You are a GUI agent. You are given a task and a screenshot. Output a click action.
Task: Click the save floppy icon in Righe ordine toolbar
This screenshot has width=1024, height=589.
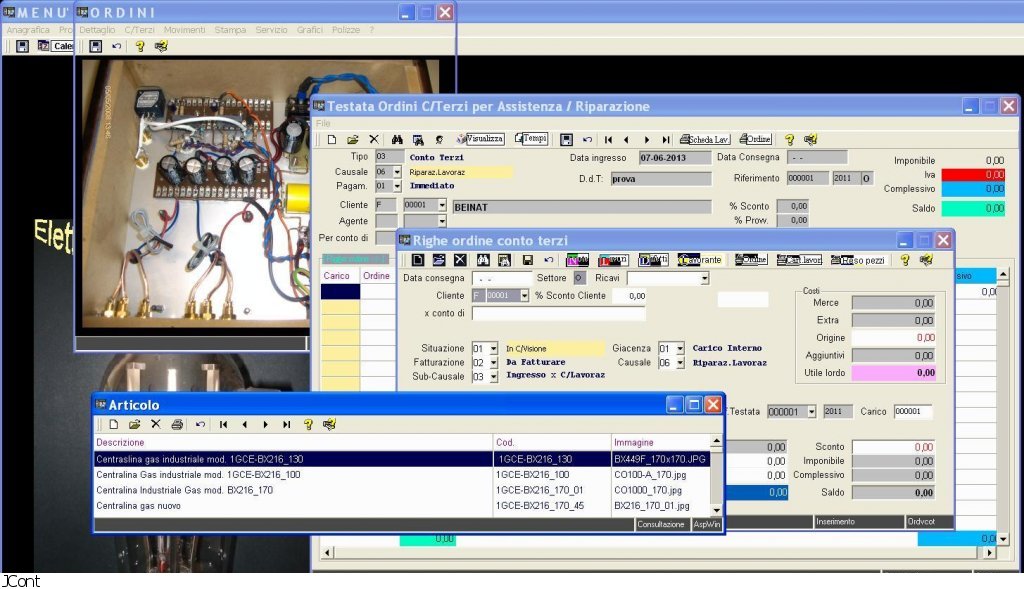coord(527,260)
